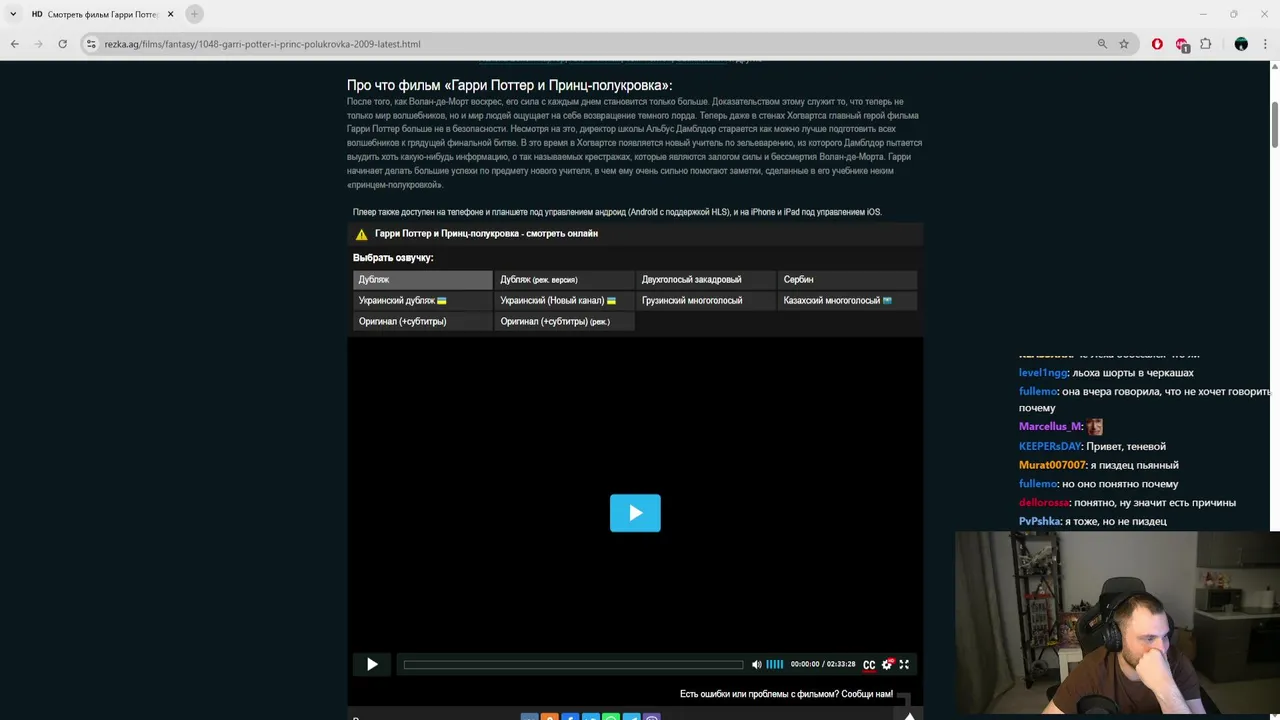Select the Дубляж voiceover option
The image size is (1280, 720).
click(422, 279)
